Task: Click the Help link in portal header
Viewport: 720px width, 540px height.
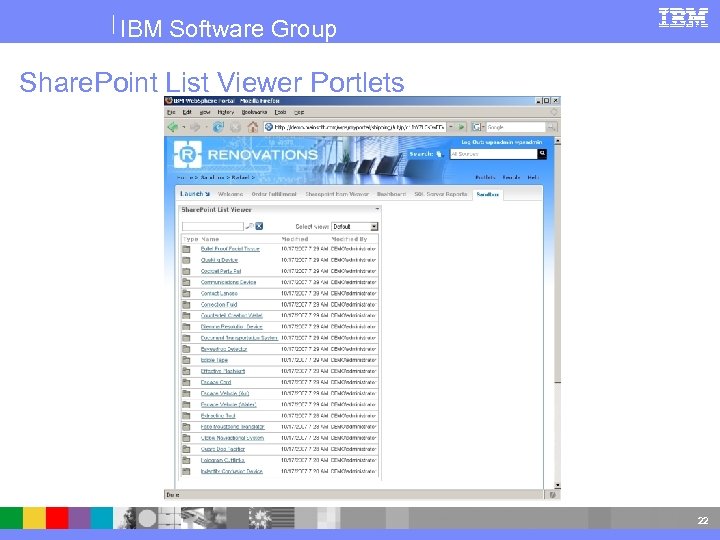Action: pyautogui.click(x=533, y=177)
